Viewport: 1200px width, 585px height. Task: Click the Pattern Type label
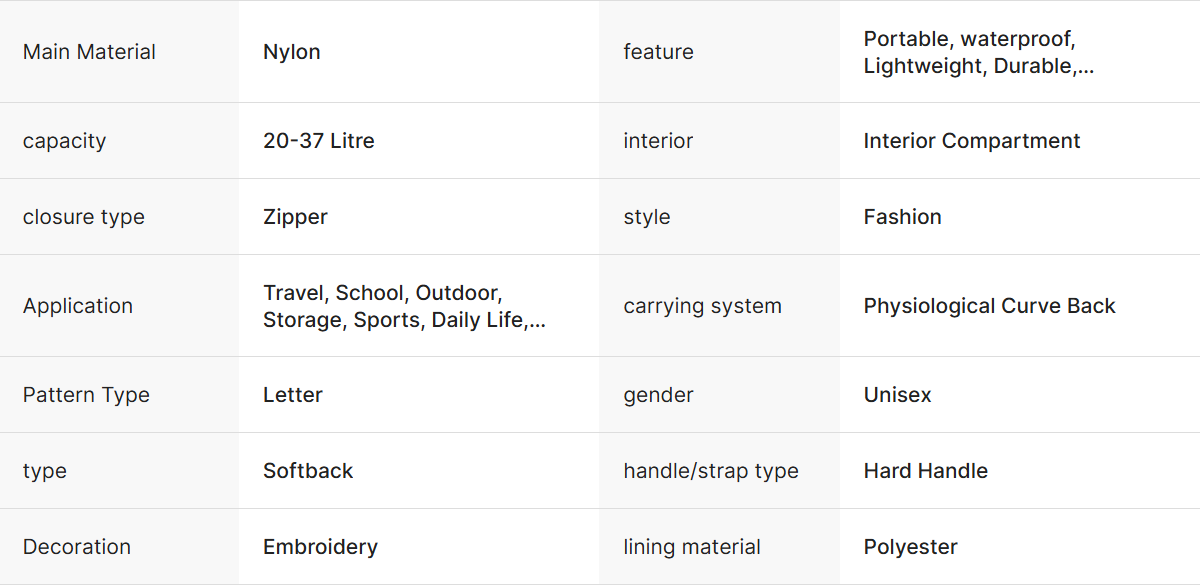pos(86,395)
